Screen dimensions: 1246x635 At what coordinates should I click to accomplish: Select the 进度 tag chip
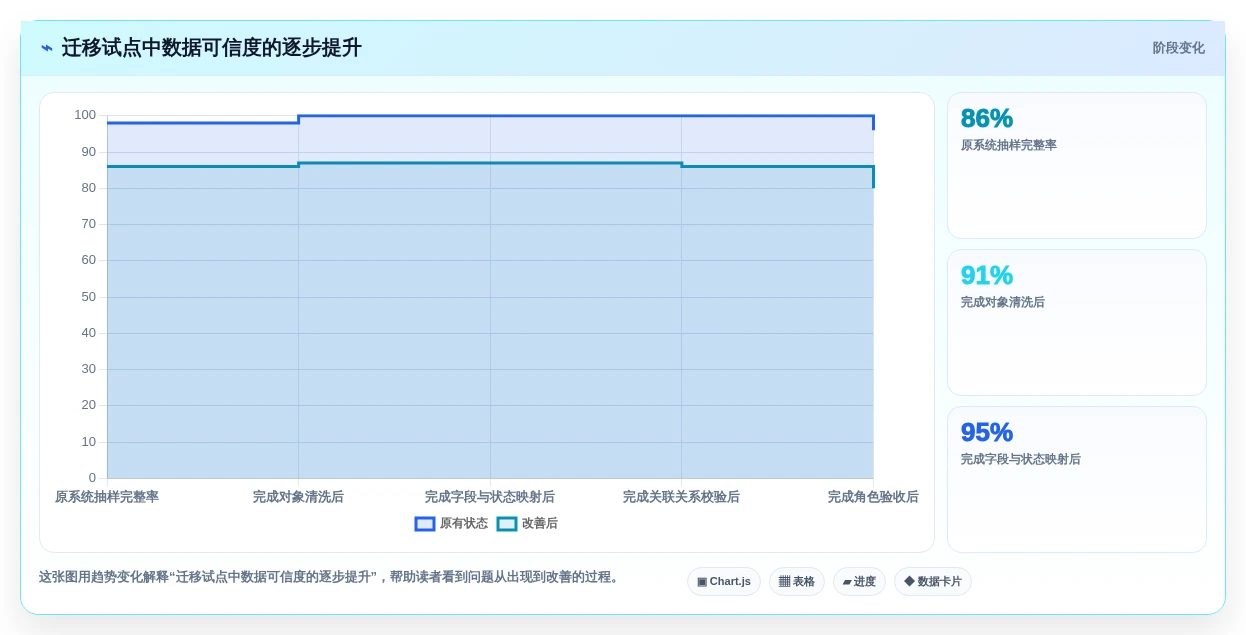coord(859,582)
